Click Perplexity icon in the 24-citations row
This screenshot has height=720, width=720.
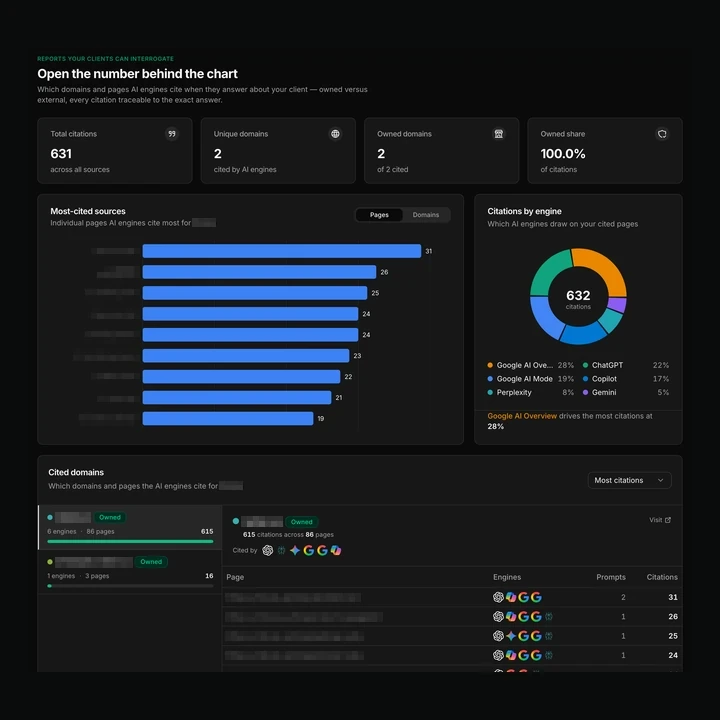pyautogui.click(x=549, y=655)
